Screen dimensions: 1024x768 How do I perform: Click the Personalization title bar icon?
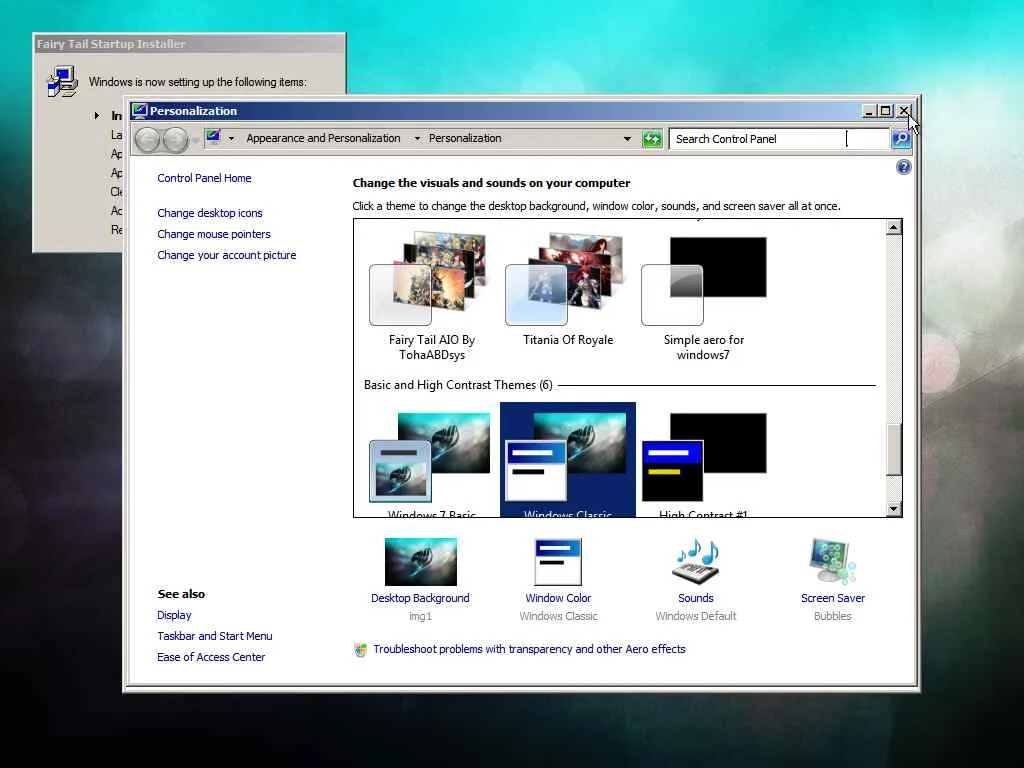click(140, 111)
